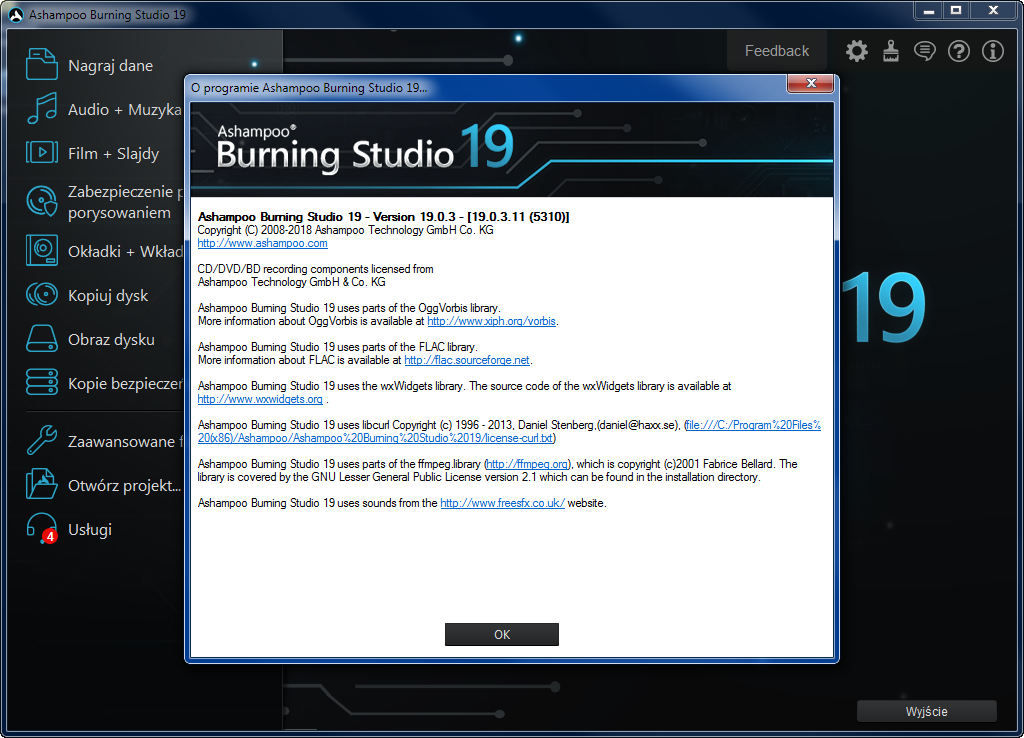
Task: Select Otwórz projekt... menu entry
Action: click(124, 485)
